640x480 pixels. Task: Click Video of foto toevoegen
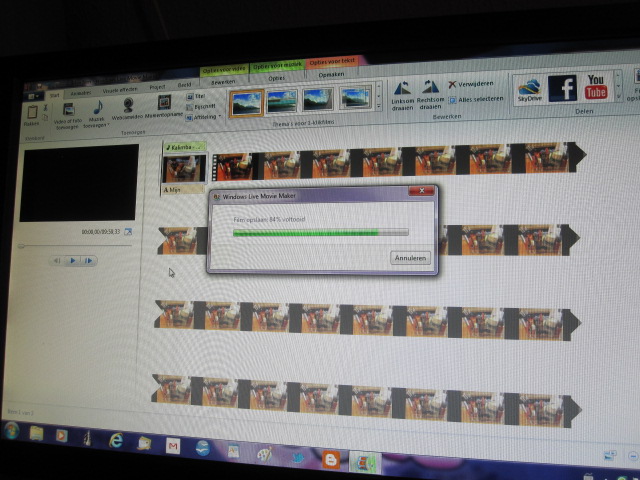click(68, 116)
